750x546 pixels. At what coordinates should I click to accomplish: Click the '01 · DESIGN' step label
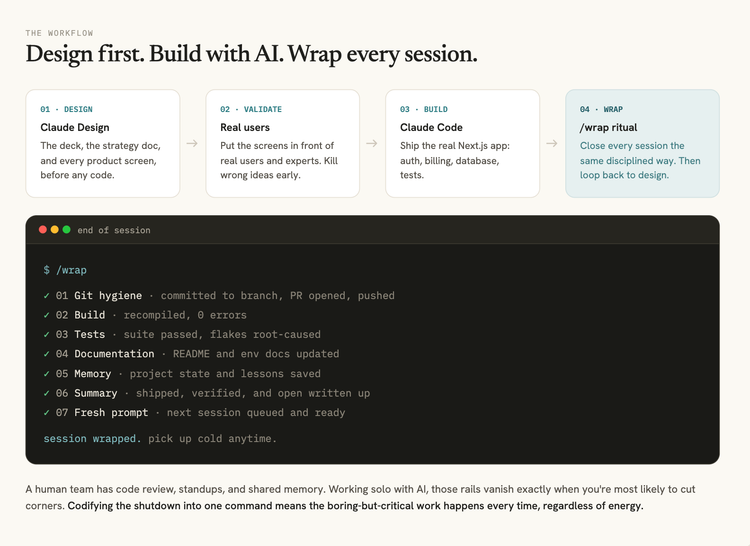(x=66, y=109)
